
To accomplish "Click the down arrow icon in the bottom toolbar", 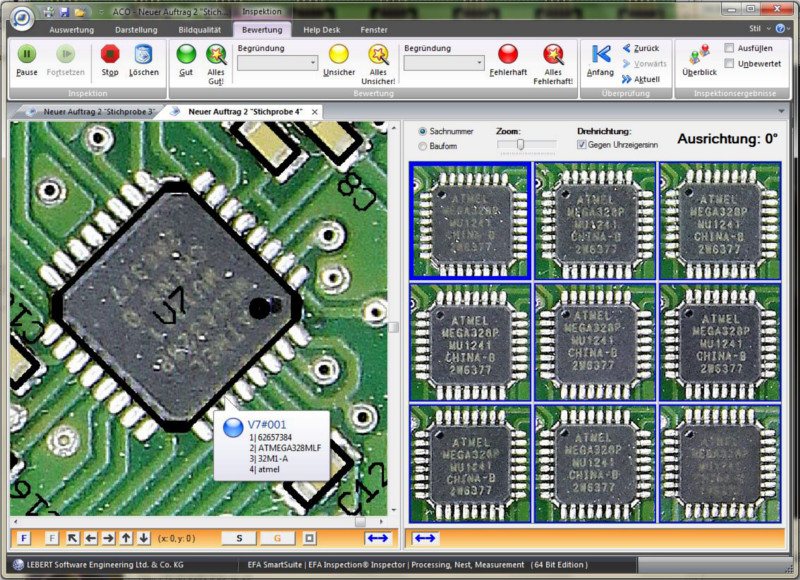I will point(144,538).
